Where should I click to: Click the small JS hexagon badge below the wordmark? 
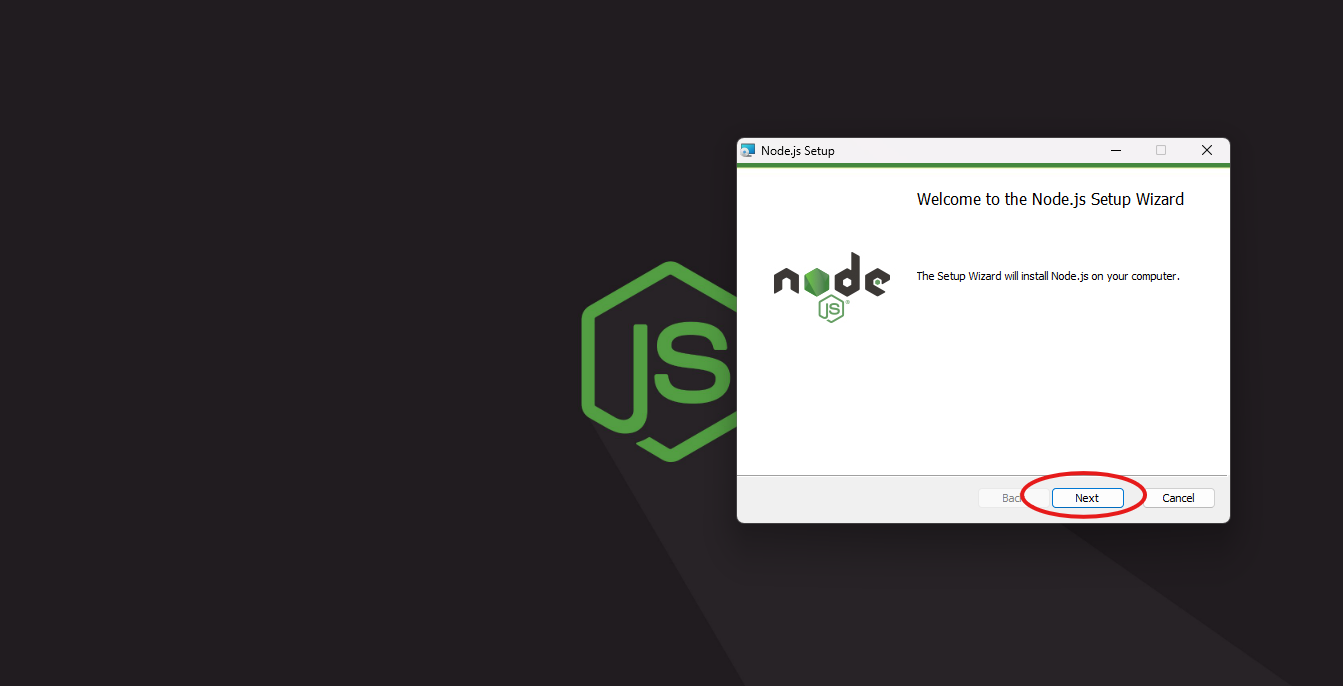click(x=831, y=309)
